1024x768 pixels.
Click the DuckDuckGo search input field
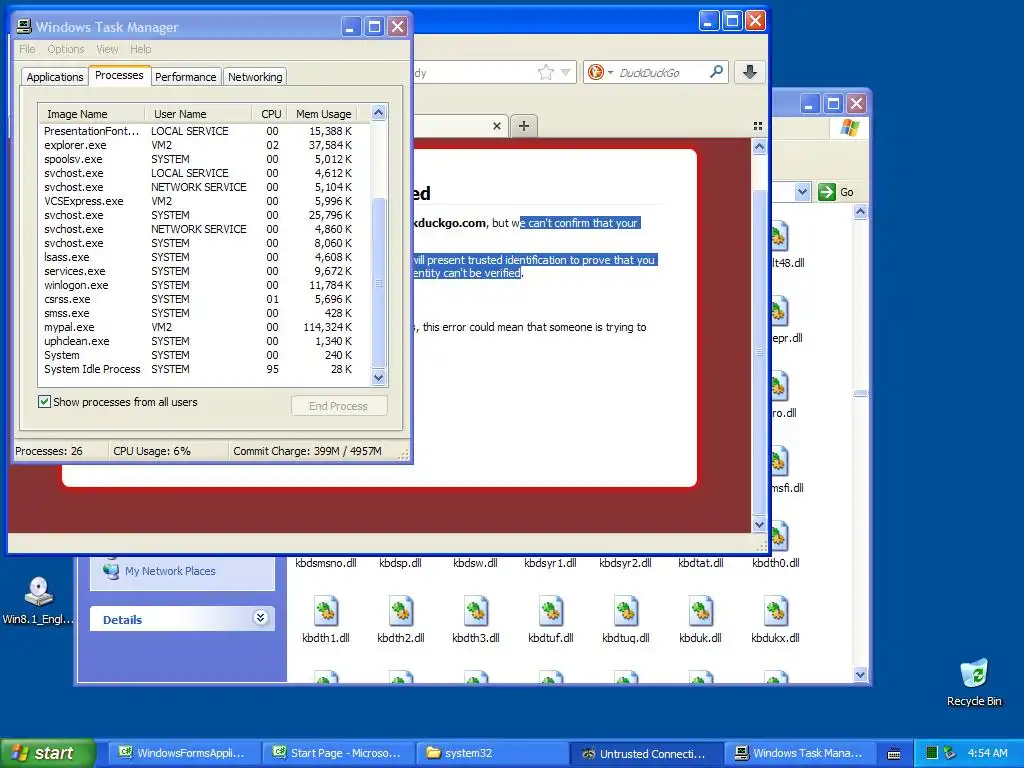pyautogui.click(x=662, y=72)
